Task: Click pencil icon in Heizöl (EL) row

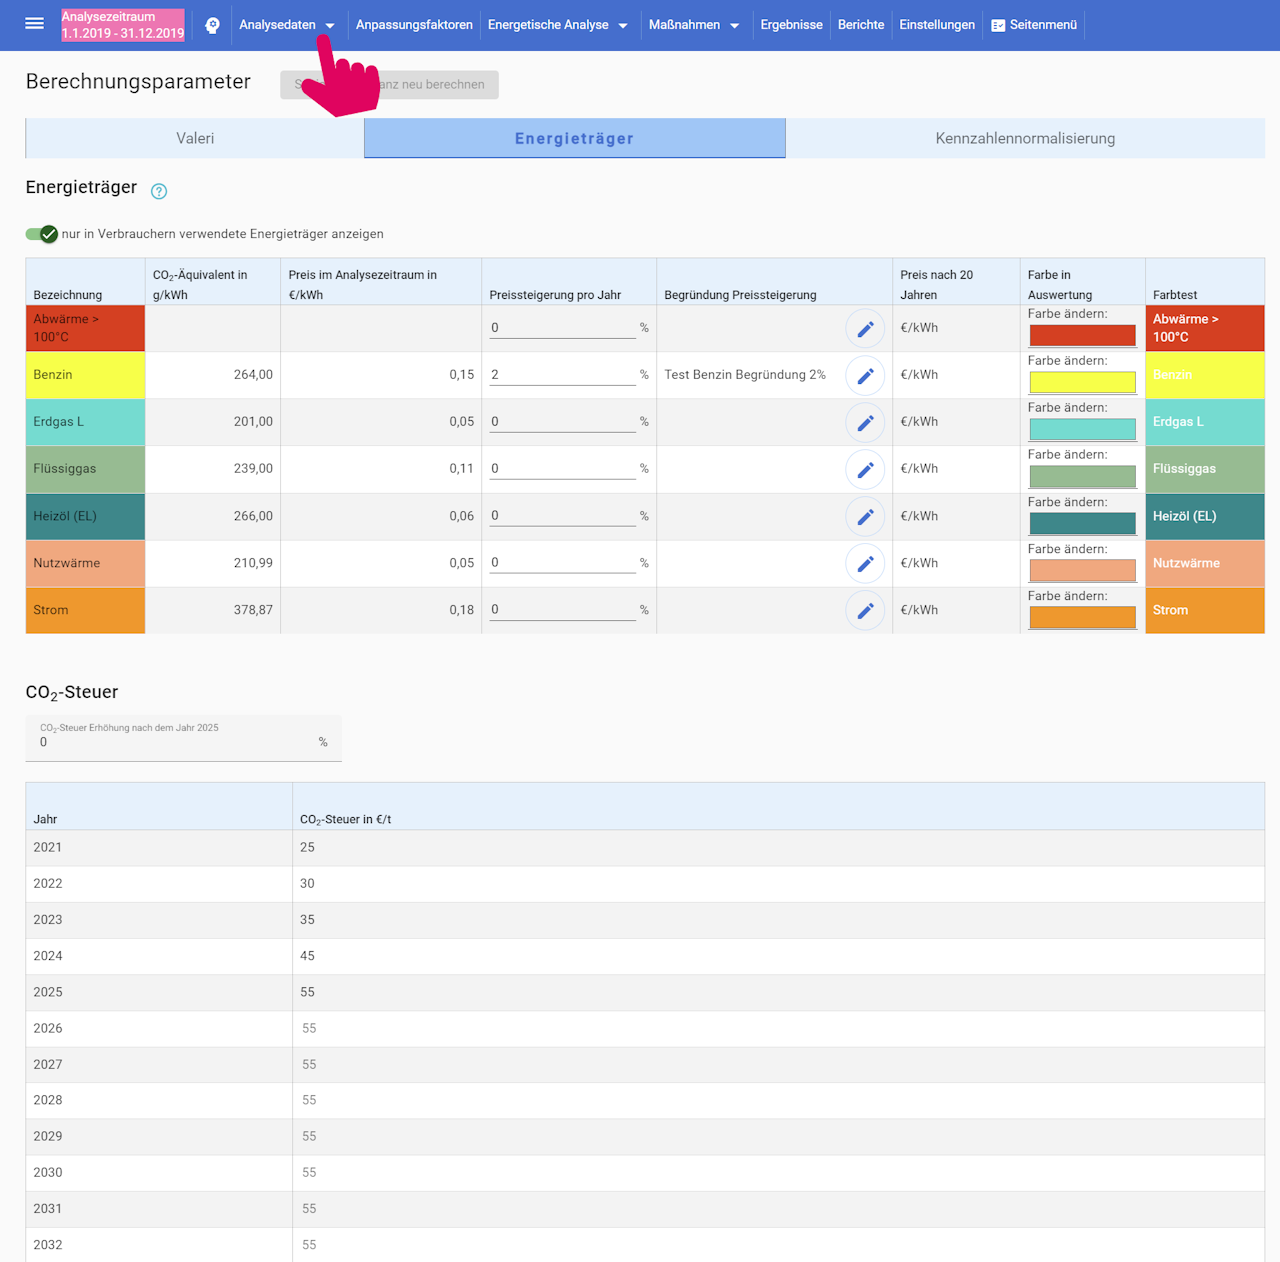Action: [x=865, y=517]
